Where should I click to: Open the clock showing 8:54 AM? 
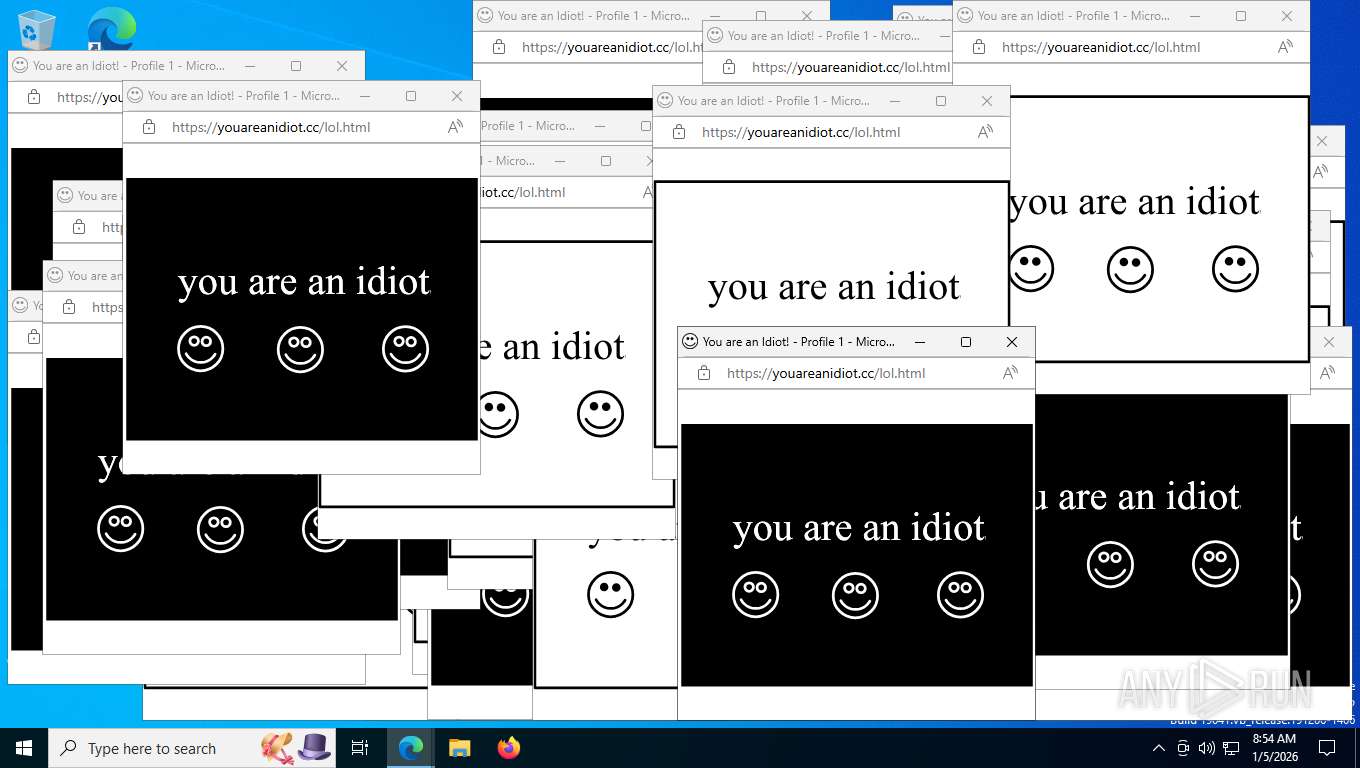pos(1275,748)
